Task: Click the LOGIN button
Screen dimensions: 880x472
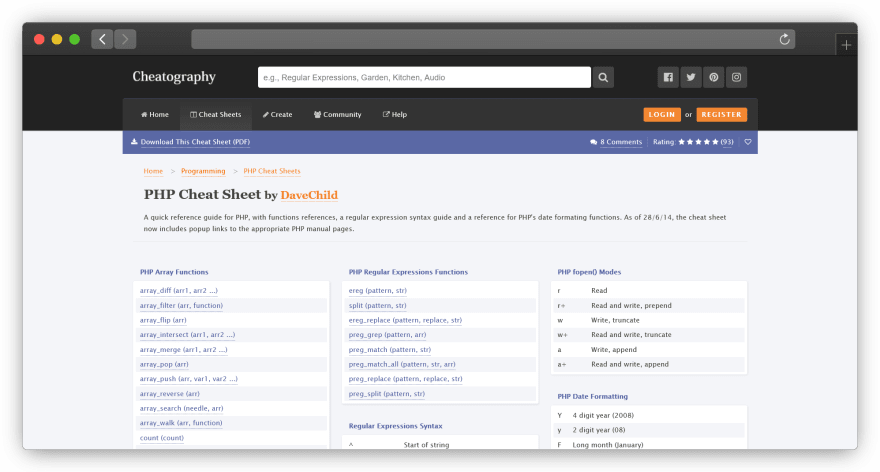Action: coord(662,114)
